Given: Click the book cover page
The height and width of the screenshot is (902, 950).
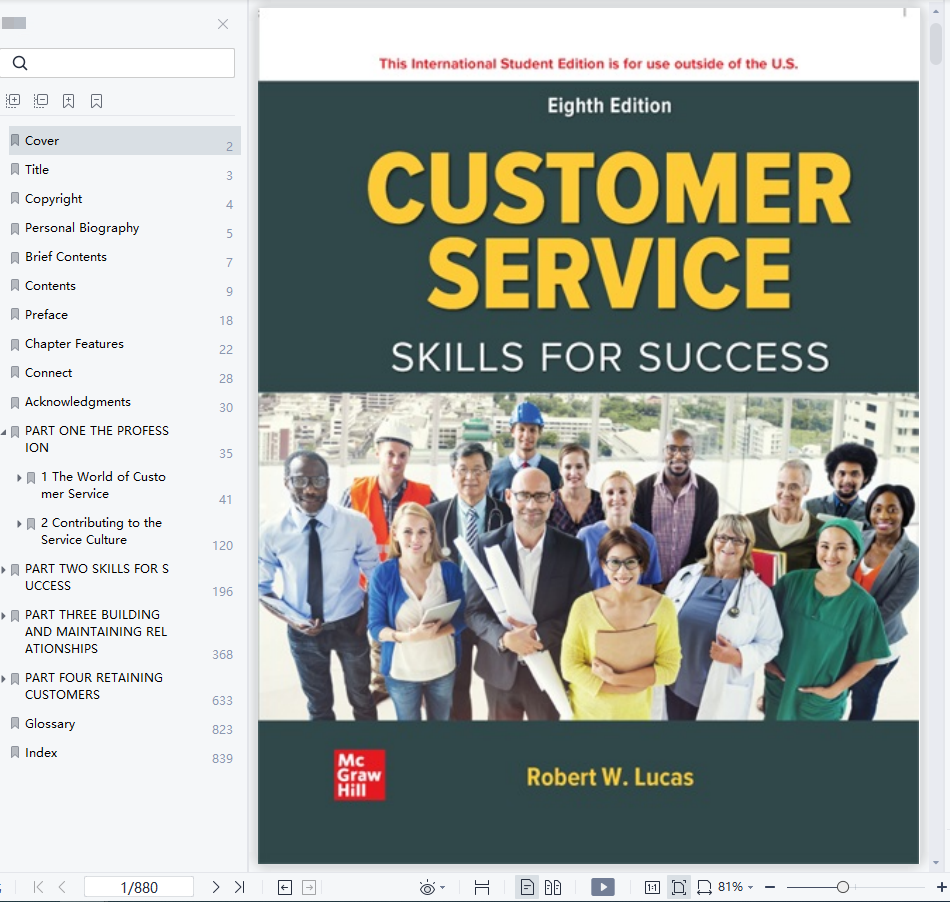Looking at the screenshot, I should tap(588, 436).
